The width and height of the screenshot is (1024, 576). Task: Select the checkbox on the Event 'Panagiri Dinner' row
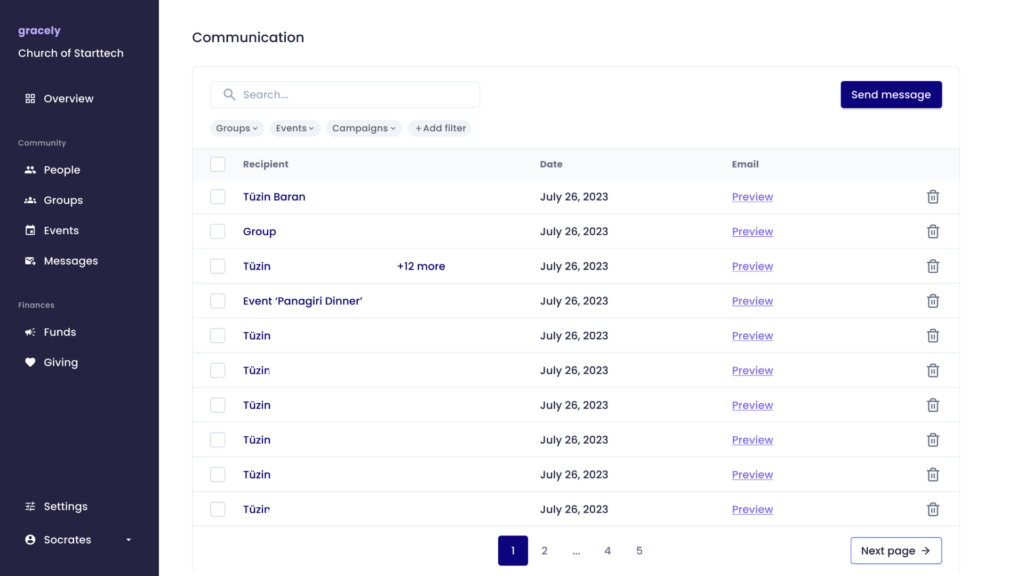(217, 301)
